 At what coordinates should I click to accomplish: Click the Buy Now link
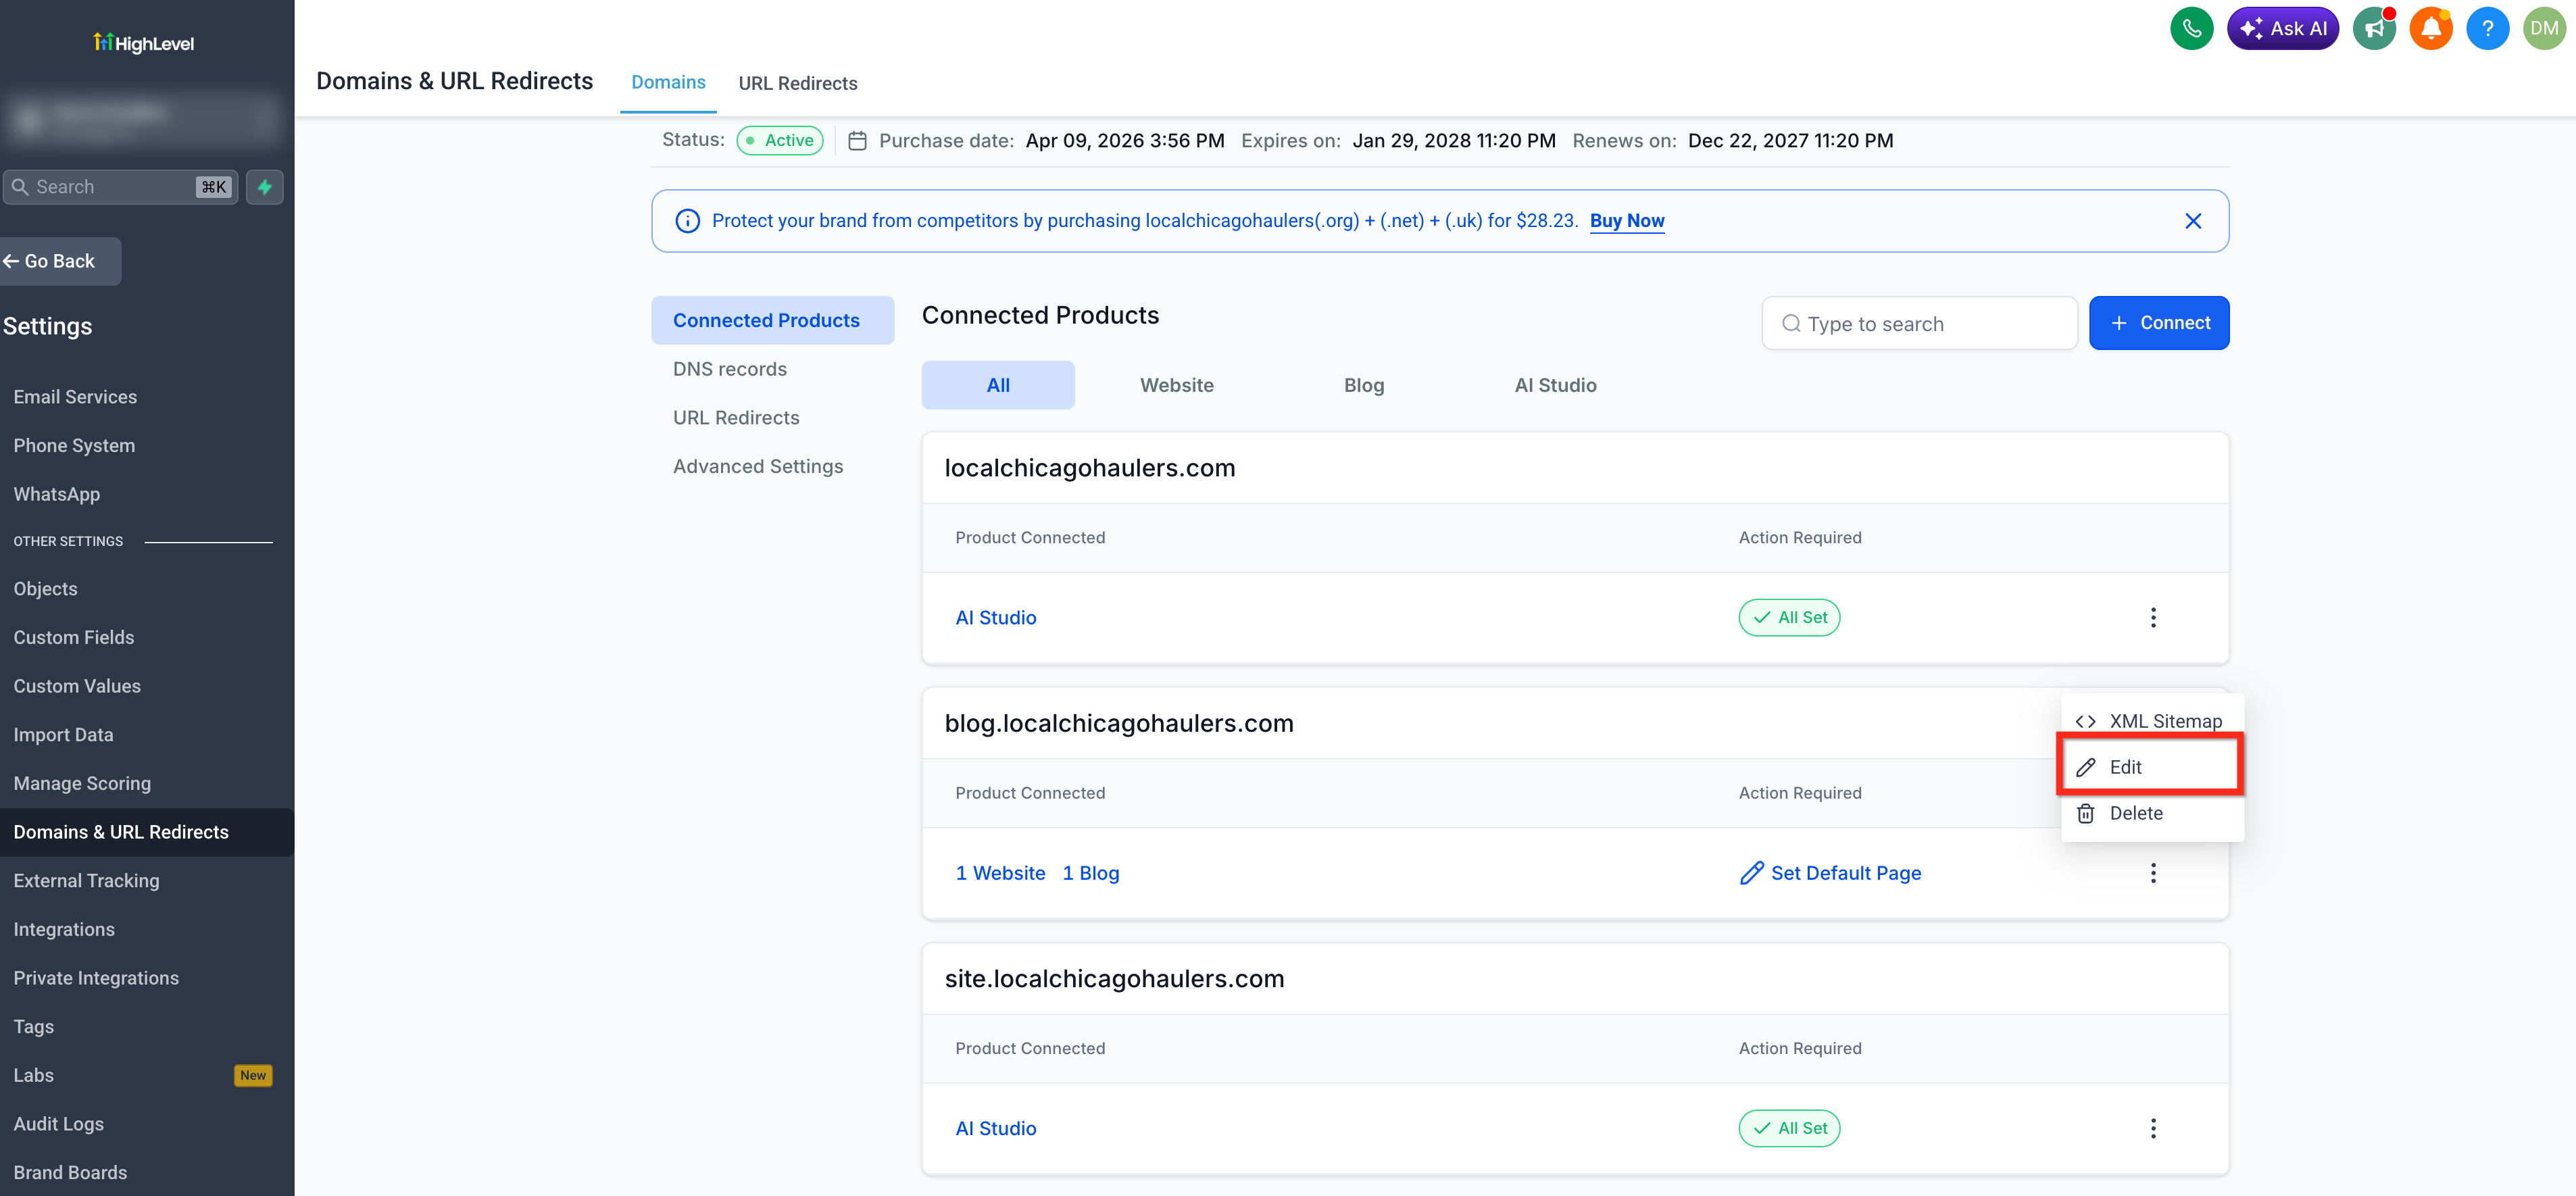pyautogui.click(x=1627, y=221)
